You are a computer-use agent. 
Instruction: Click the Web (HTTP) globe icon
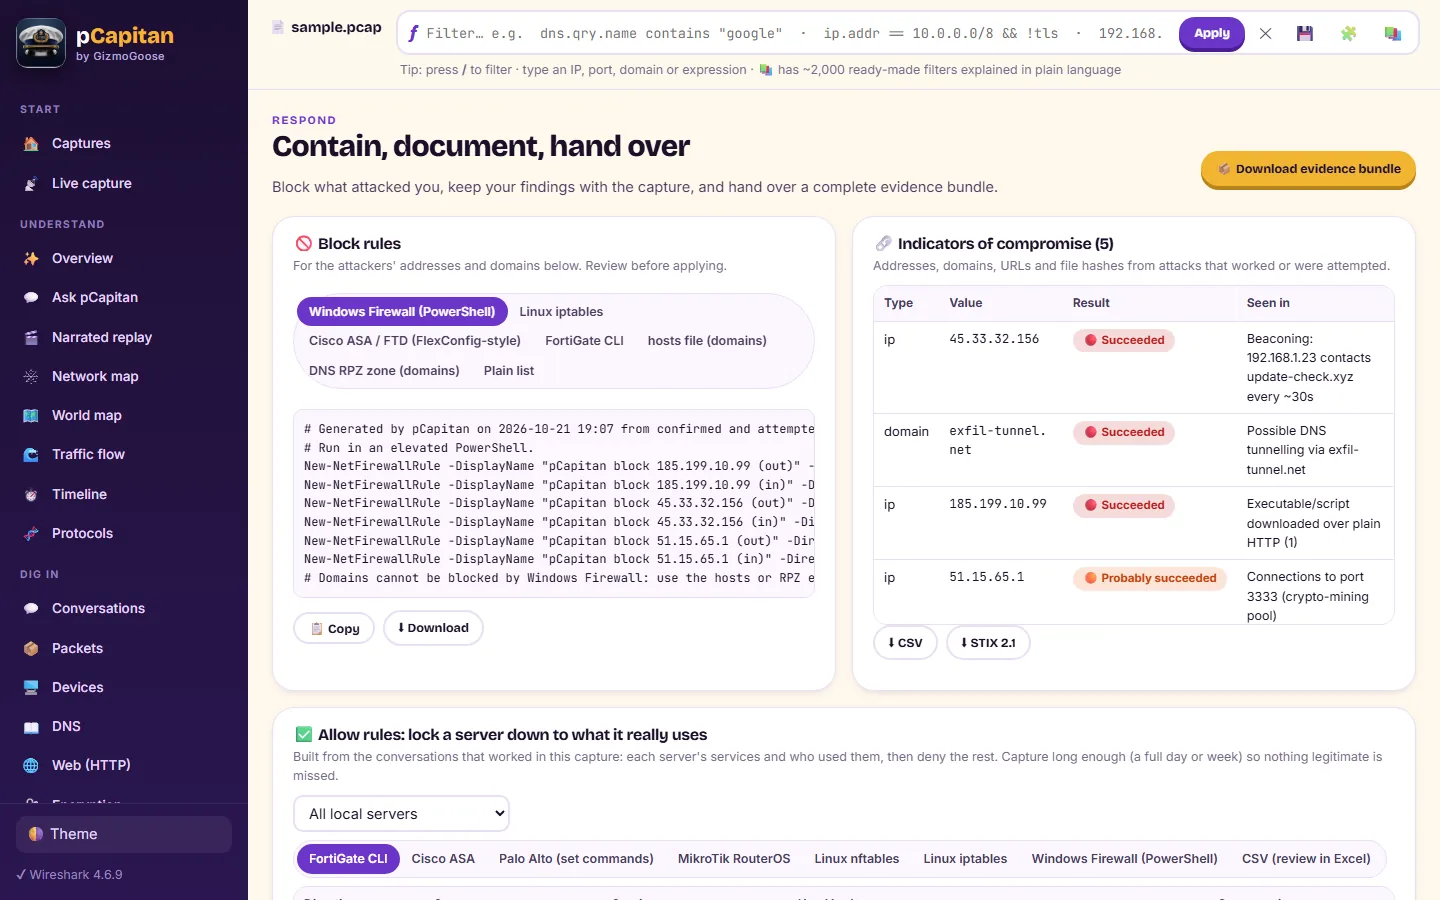31,766
